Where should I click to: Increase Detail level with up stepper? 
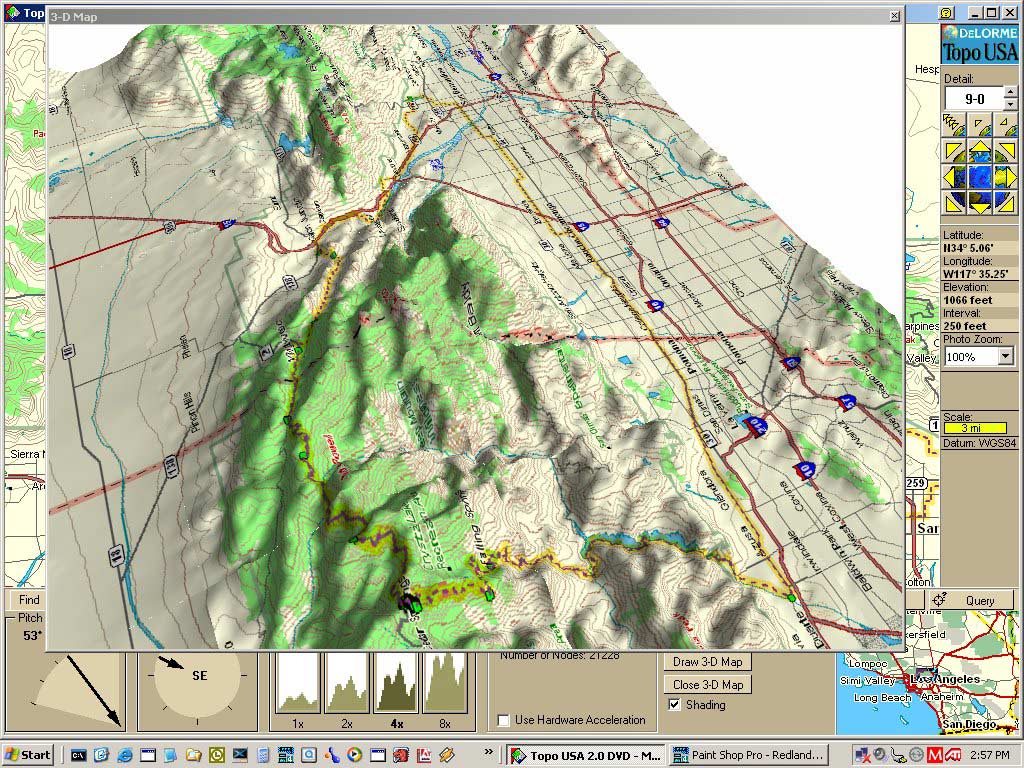1010,93
